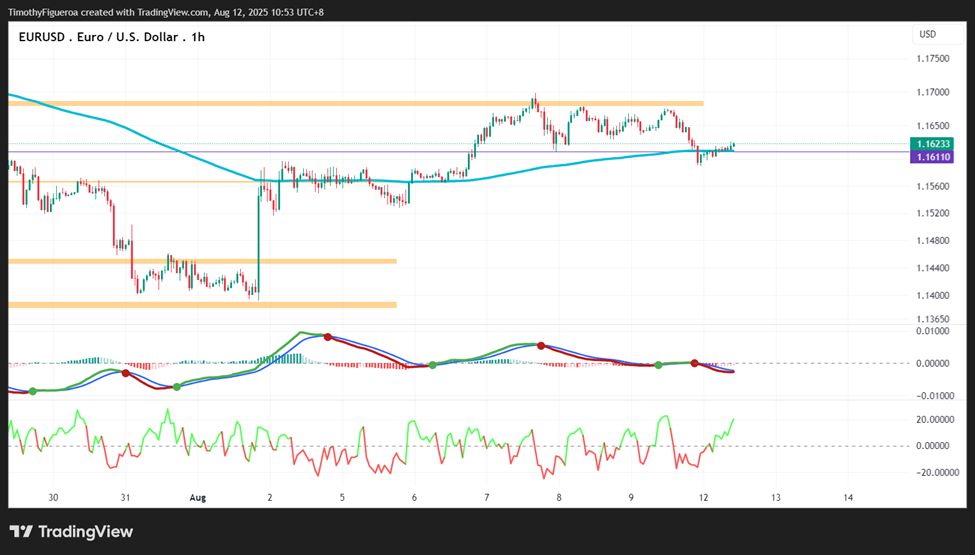The width and height of the screenshot is (975, 555).
Task: Click the last red MACD crossover dot before 12
Action: click(x=695, y=363)
